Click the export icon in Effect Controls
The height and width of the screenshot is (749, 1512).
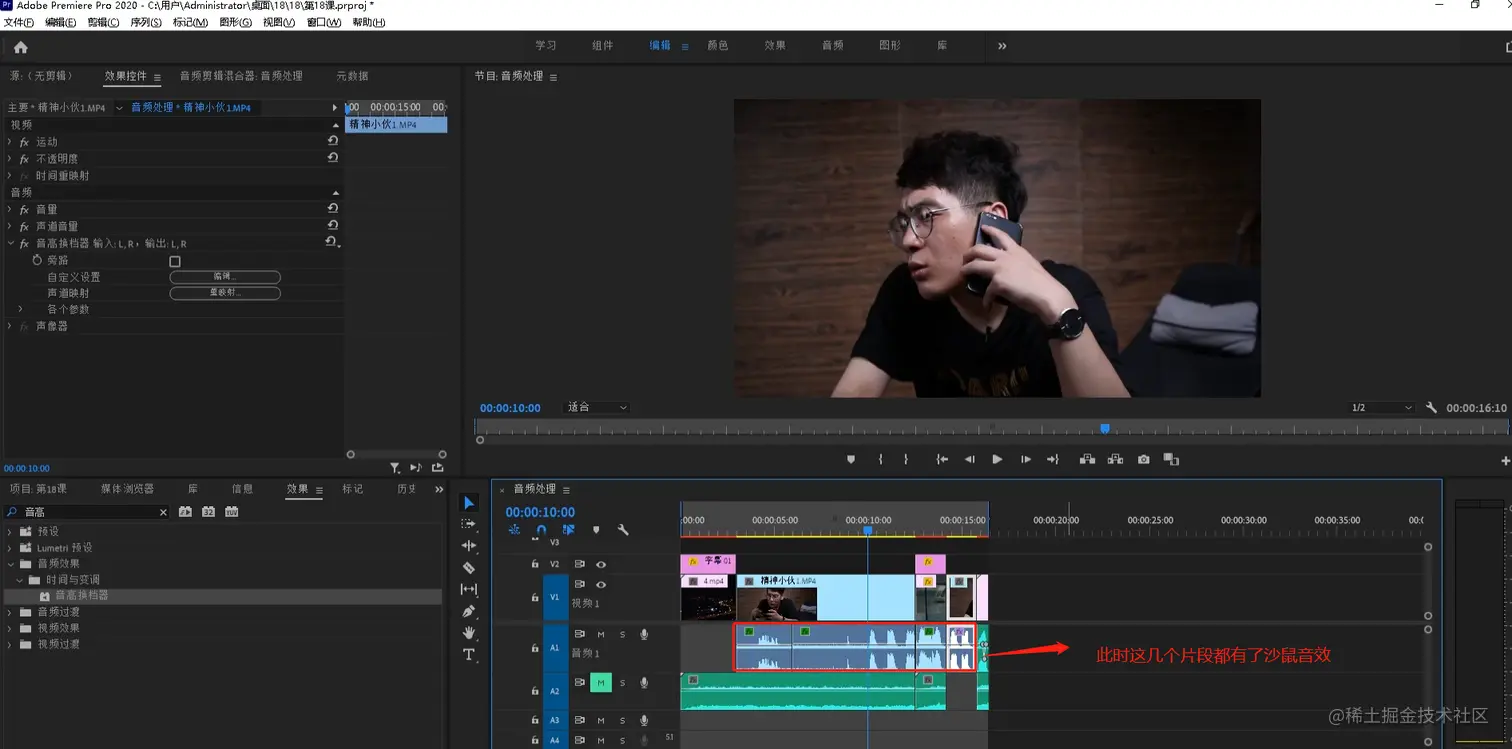coord(438,468)
